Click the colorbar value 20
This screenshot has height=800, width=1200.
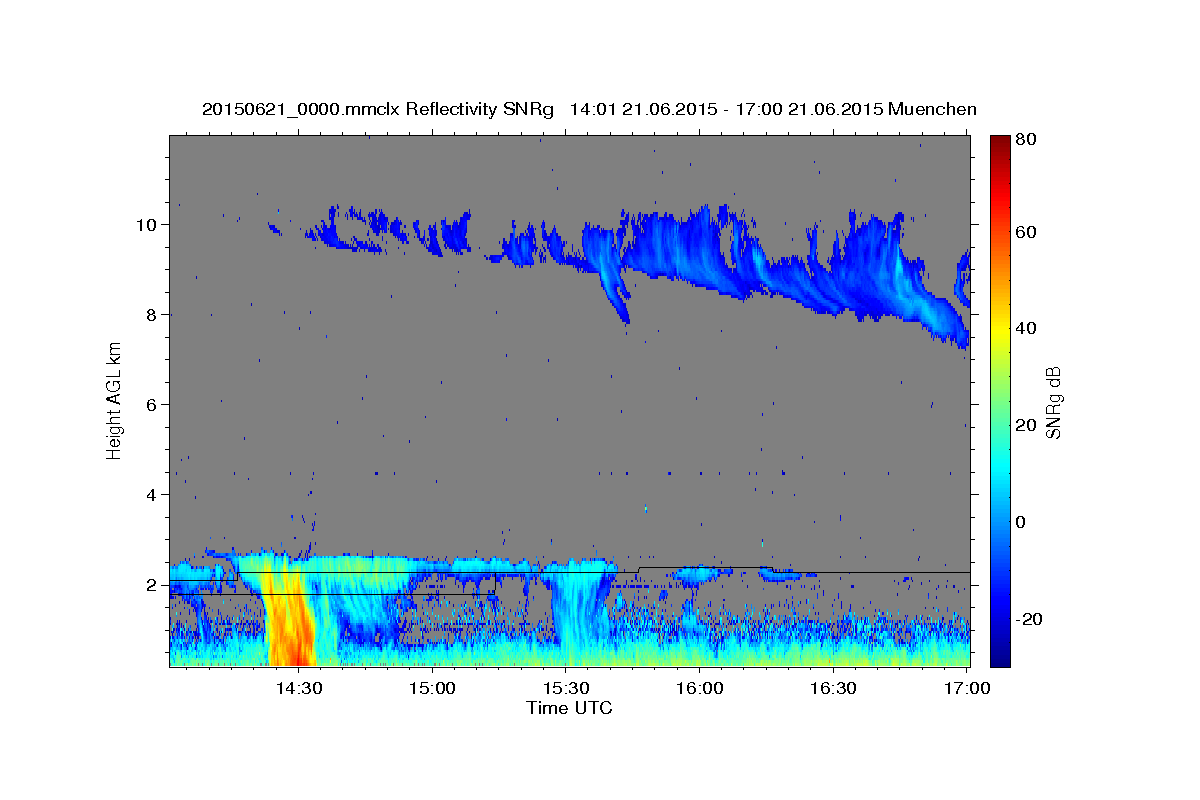tap(1027, 425)
